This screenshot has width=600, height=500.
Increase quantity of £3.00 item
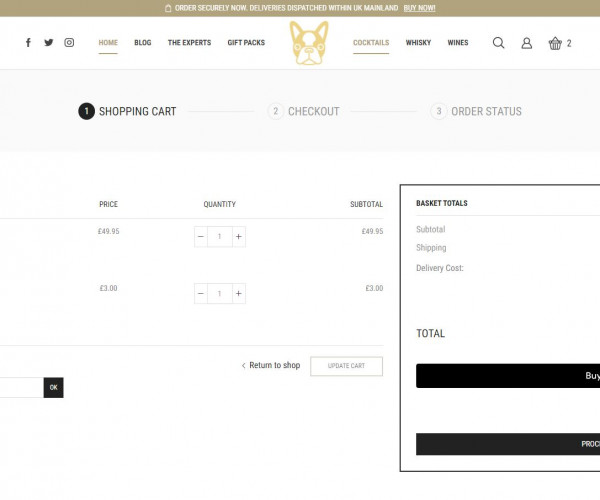tap(238, 294)
